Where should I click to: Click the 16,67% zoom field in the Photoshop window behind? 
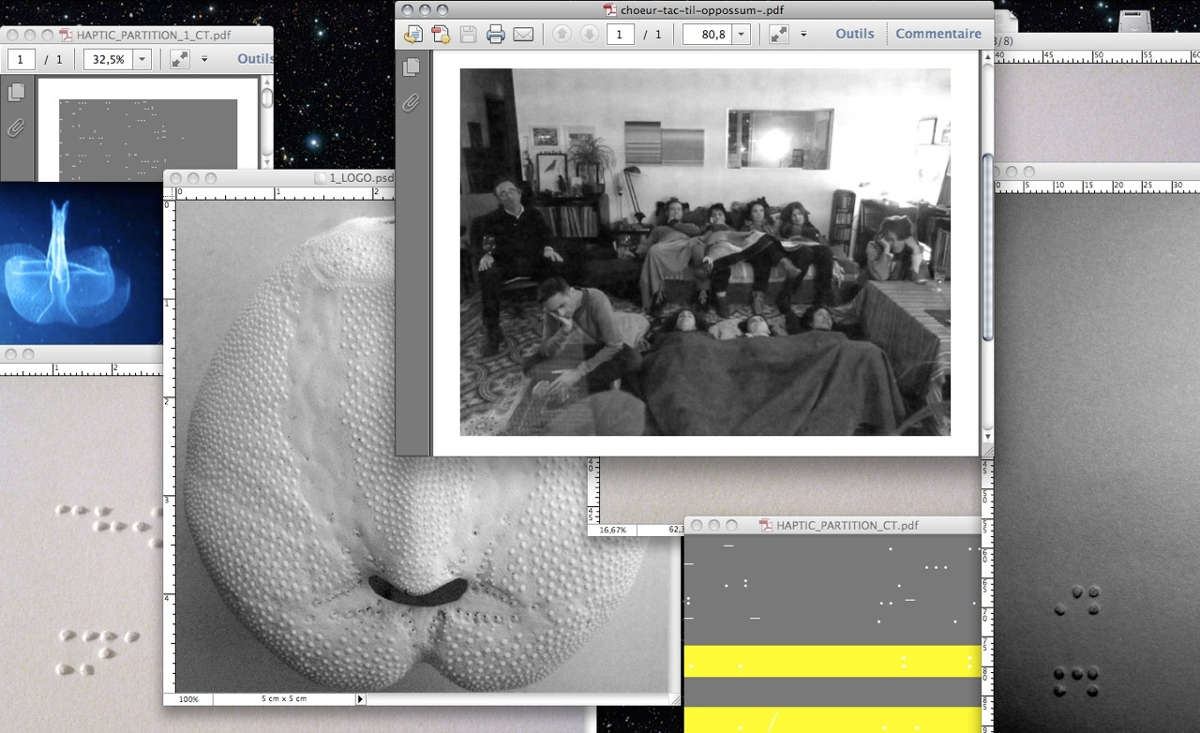612,529
